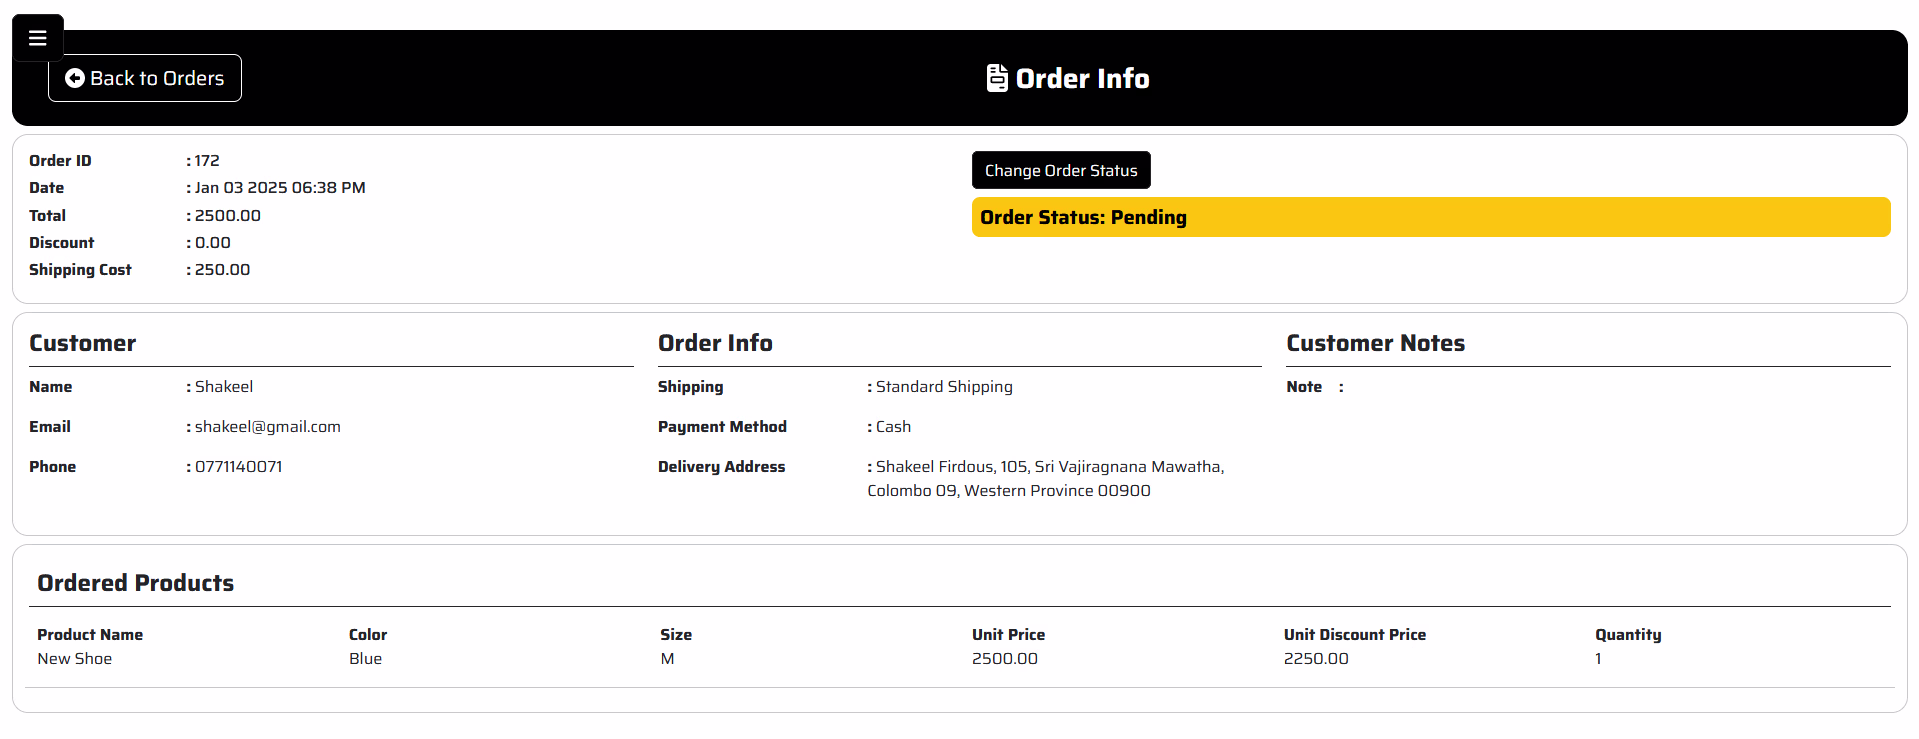
Task: Click the Shipping Cost value 250.00
Action: point(222,270)
